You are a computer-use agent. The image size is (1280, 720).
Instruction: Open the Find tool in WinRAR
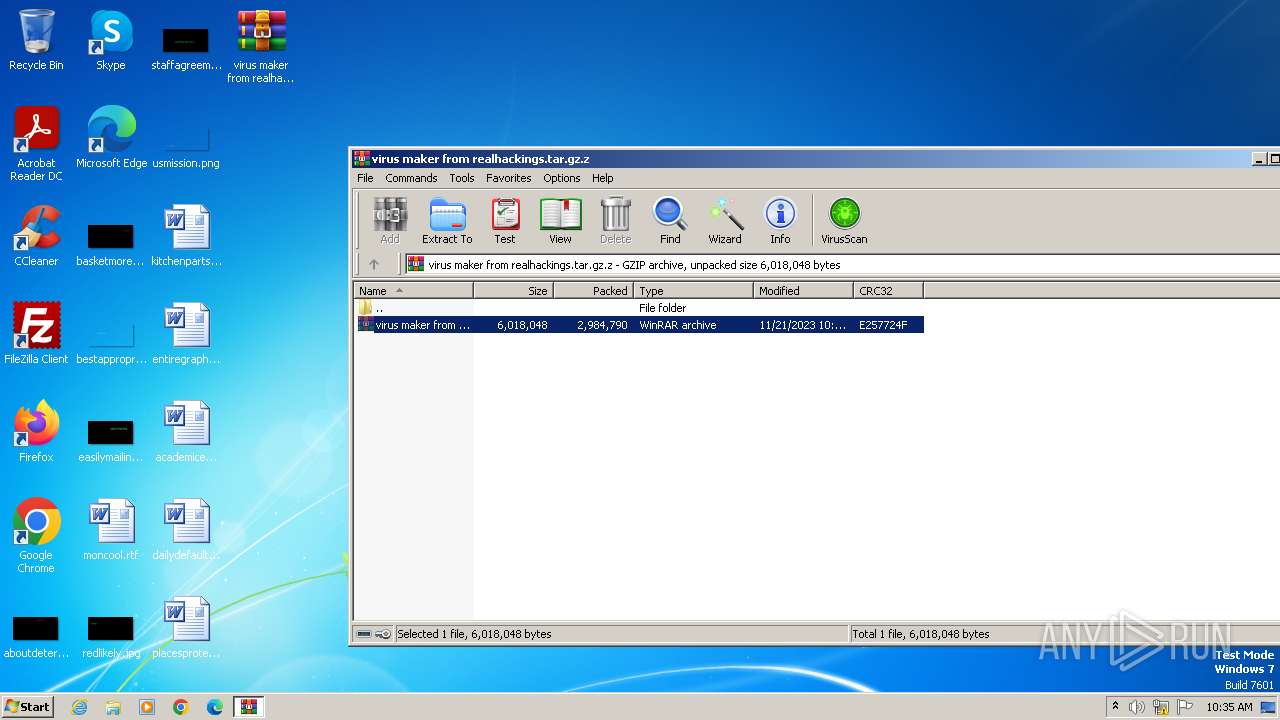point(670,220)
